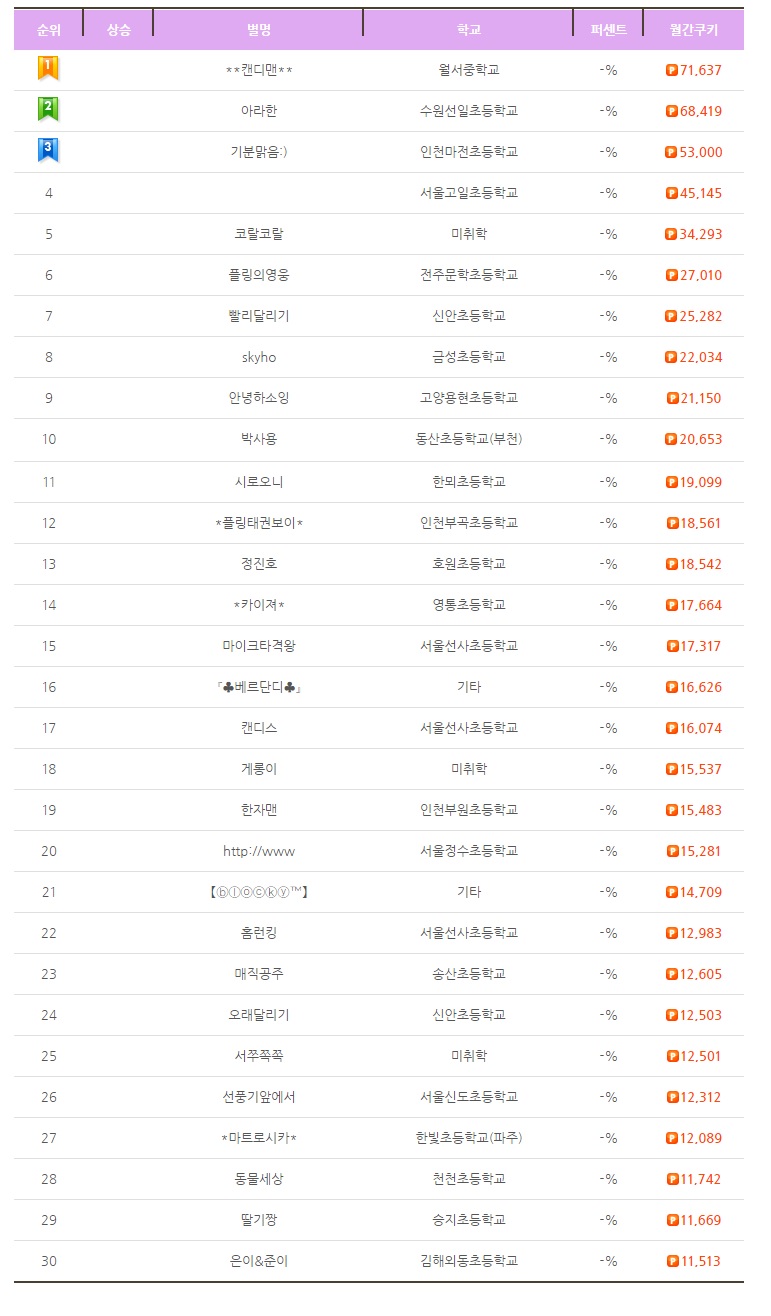771x1316 pixels.
Task: Open nickname **캔디맨** in rank one
Action: pos(259,70)
